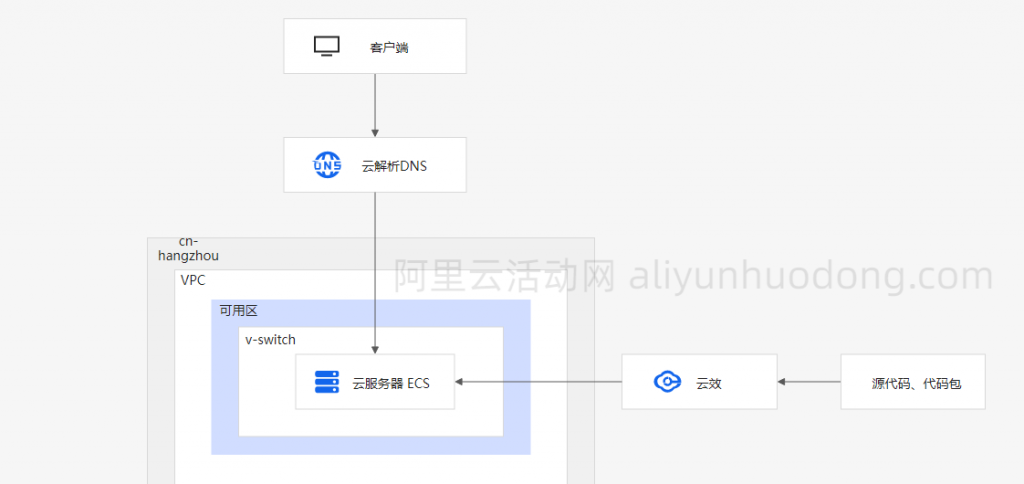1024x484 pixels.
Task: Select the 源代码、代码包 box
Action: (x=912, y=382)
